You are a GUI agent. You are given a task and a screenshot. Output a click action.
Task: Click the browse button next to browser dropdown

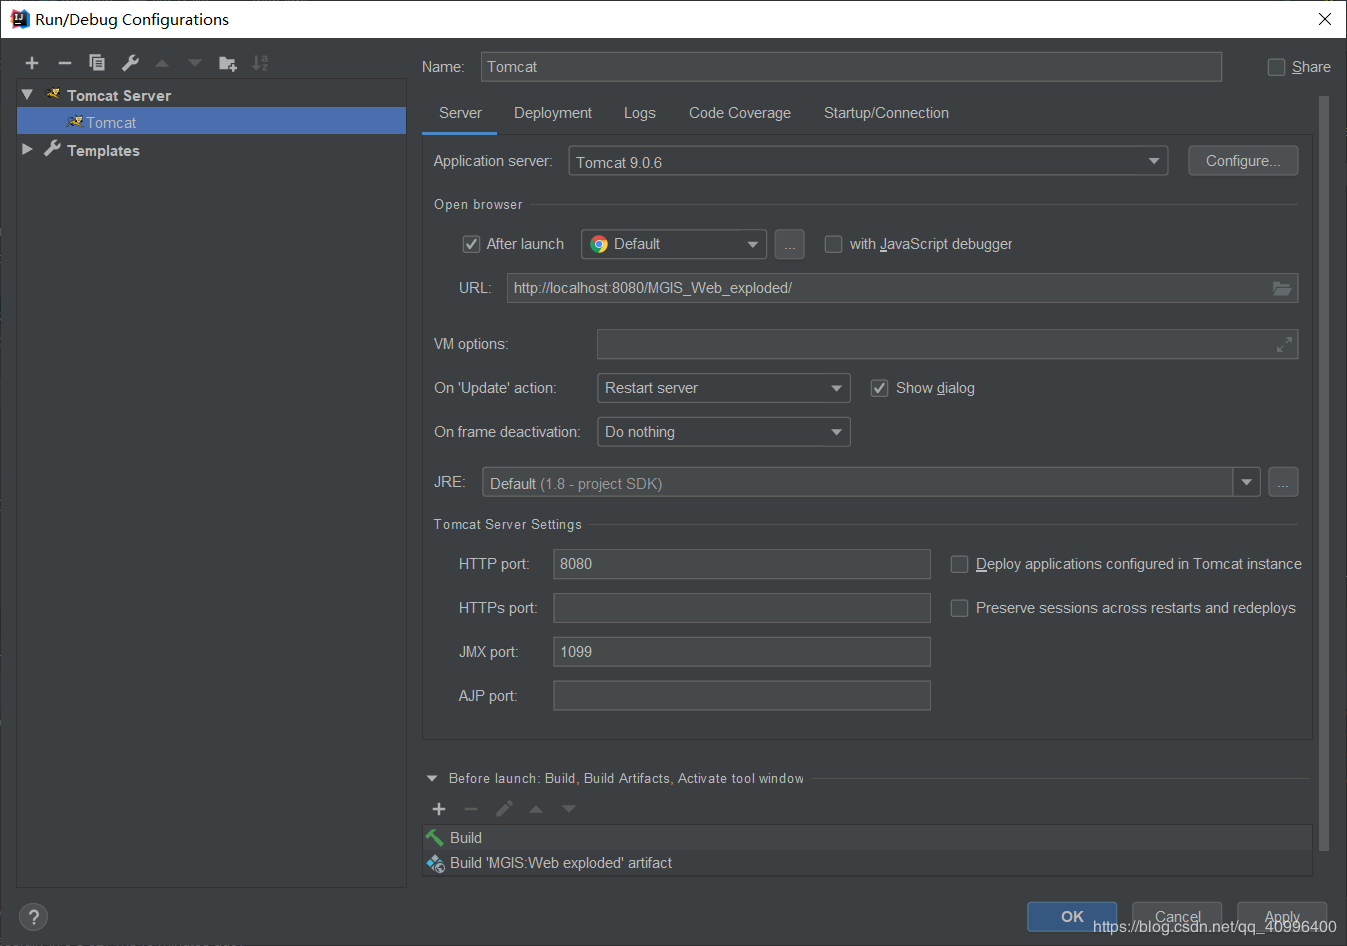coord(790,244)
